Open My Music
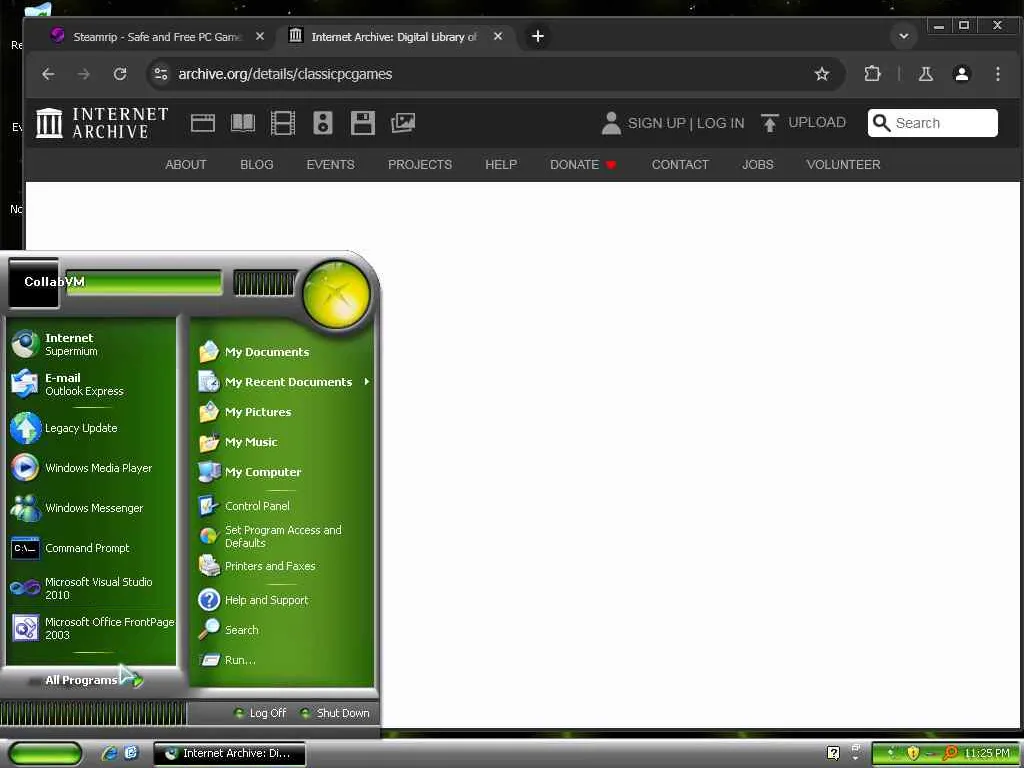The image size is (1024, 768). point(284,442)
